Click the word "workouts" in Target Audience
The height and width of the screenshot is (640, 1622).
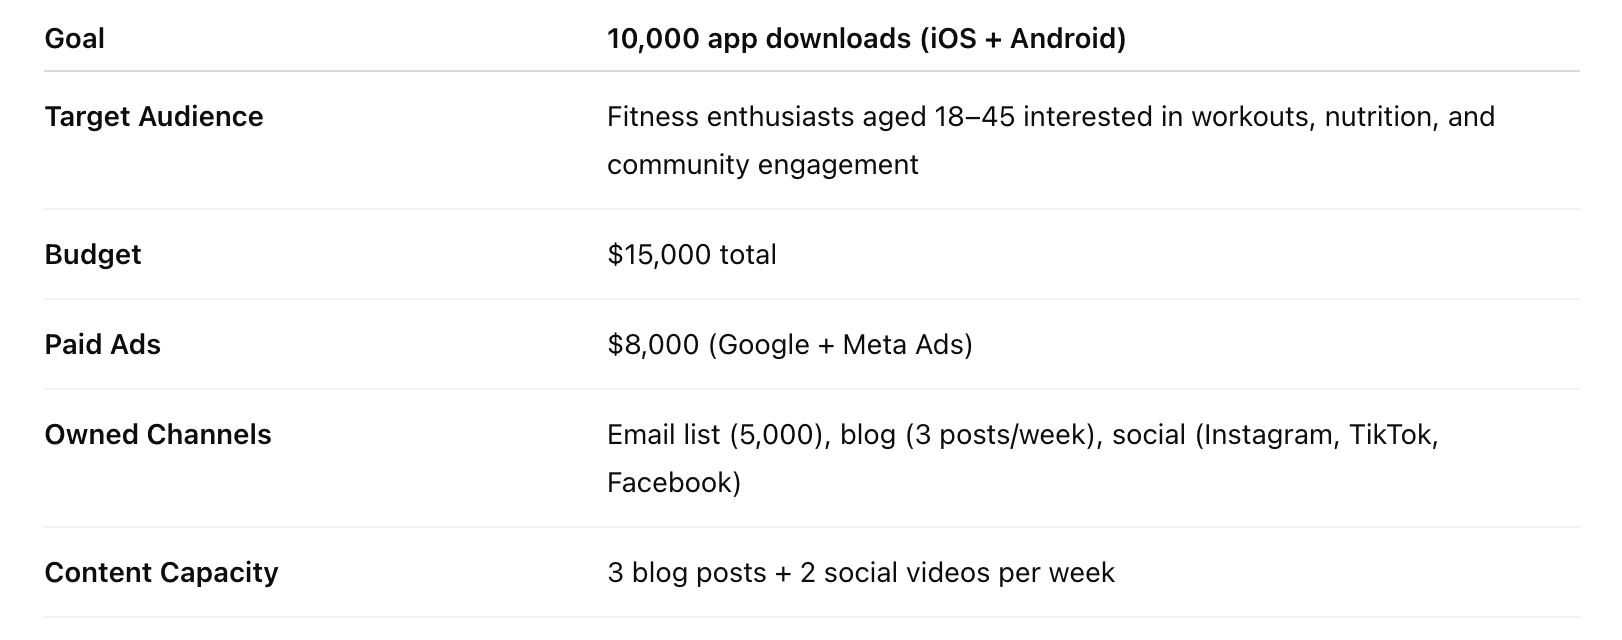tap(1250, 117)
